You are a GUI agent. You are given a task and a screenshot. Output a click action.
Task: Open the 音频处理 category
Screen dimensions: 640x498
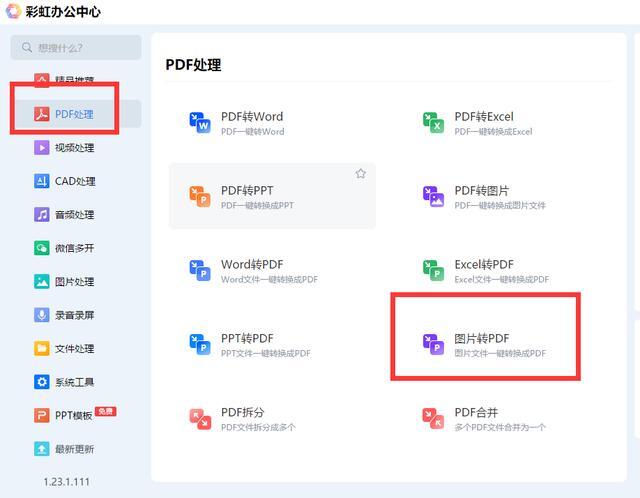coord(75,215)
